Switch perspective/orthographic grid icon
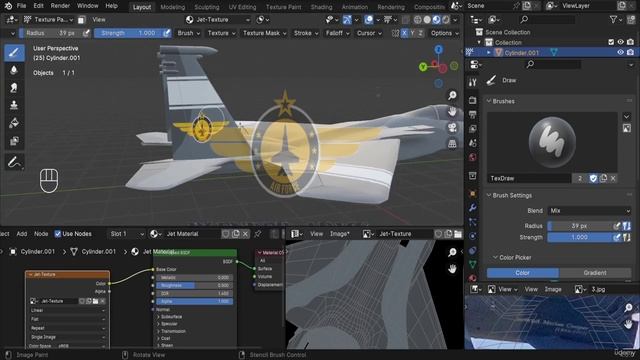Image resolution: width=640 pixels, height=360 pixels. [x=452, y=144]
